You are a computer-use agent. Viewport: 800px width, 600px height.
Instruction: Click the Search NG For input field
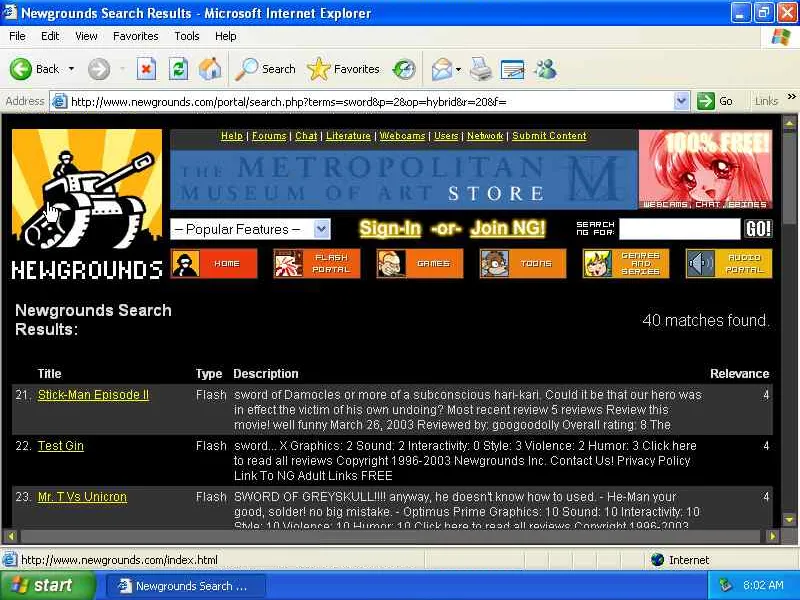679,229
